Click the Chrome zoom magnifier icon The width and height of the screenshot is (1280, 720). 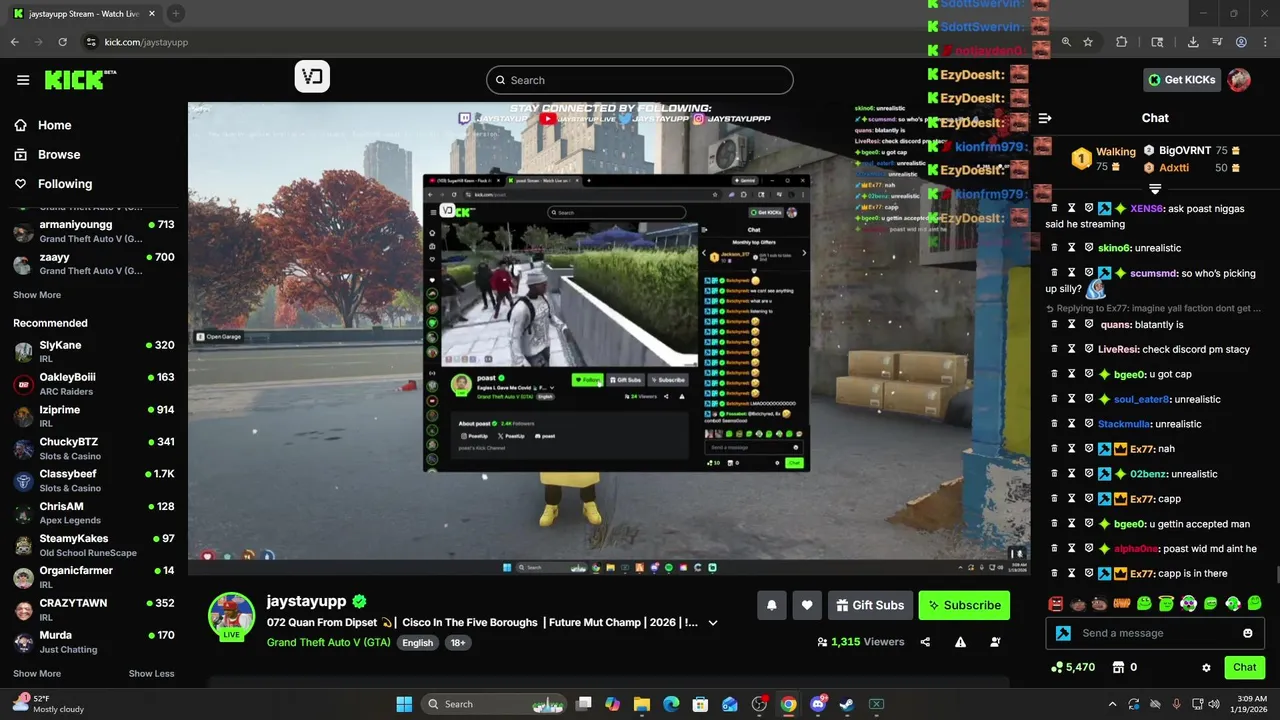1066,42
